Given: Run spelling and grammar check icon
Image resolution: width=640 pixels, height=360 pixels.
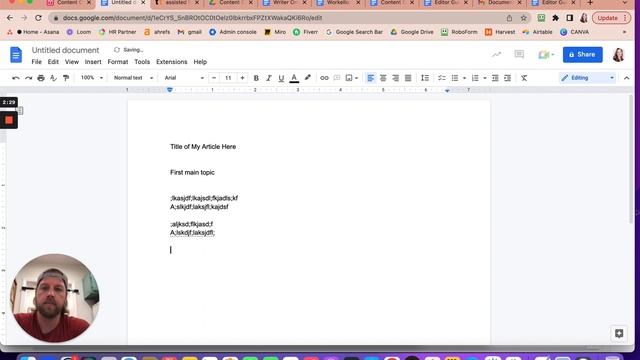Looking at the screenshot, I should [53, 78].
